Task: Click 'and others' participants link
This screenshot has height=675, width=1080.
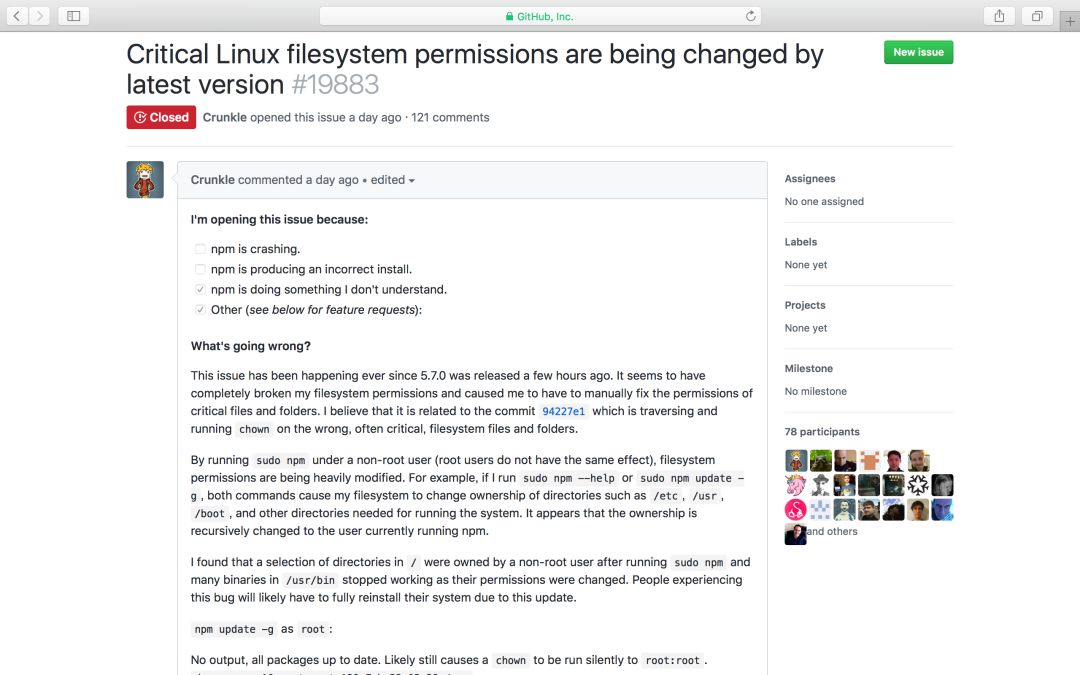Action: [832, 532]
